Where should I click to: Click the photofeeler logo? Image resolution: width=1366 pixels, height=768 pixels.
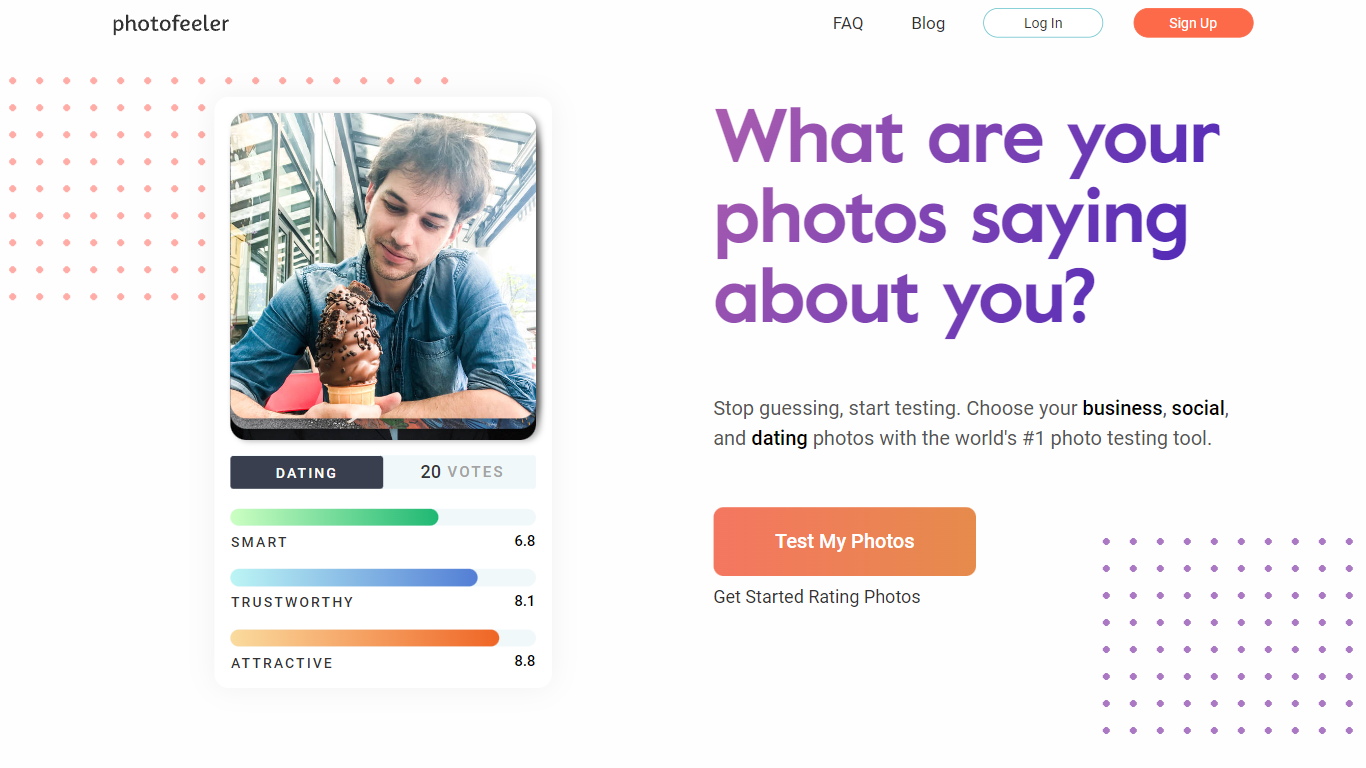pos(170,24)
